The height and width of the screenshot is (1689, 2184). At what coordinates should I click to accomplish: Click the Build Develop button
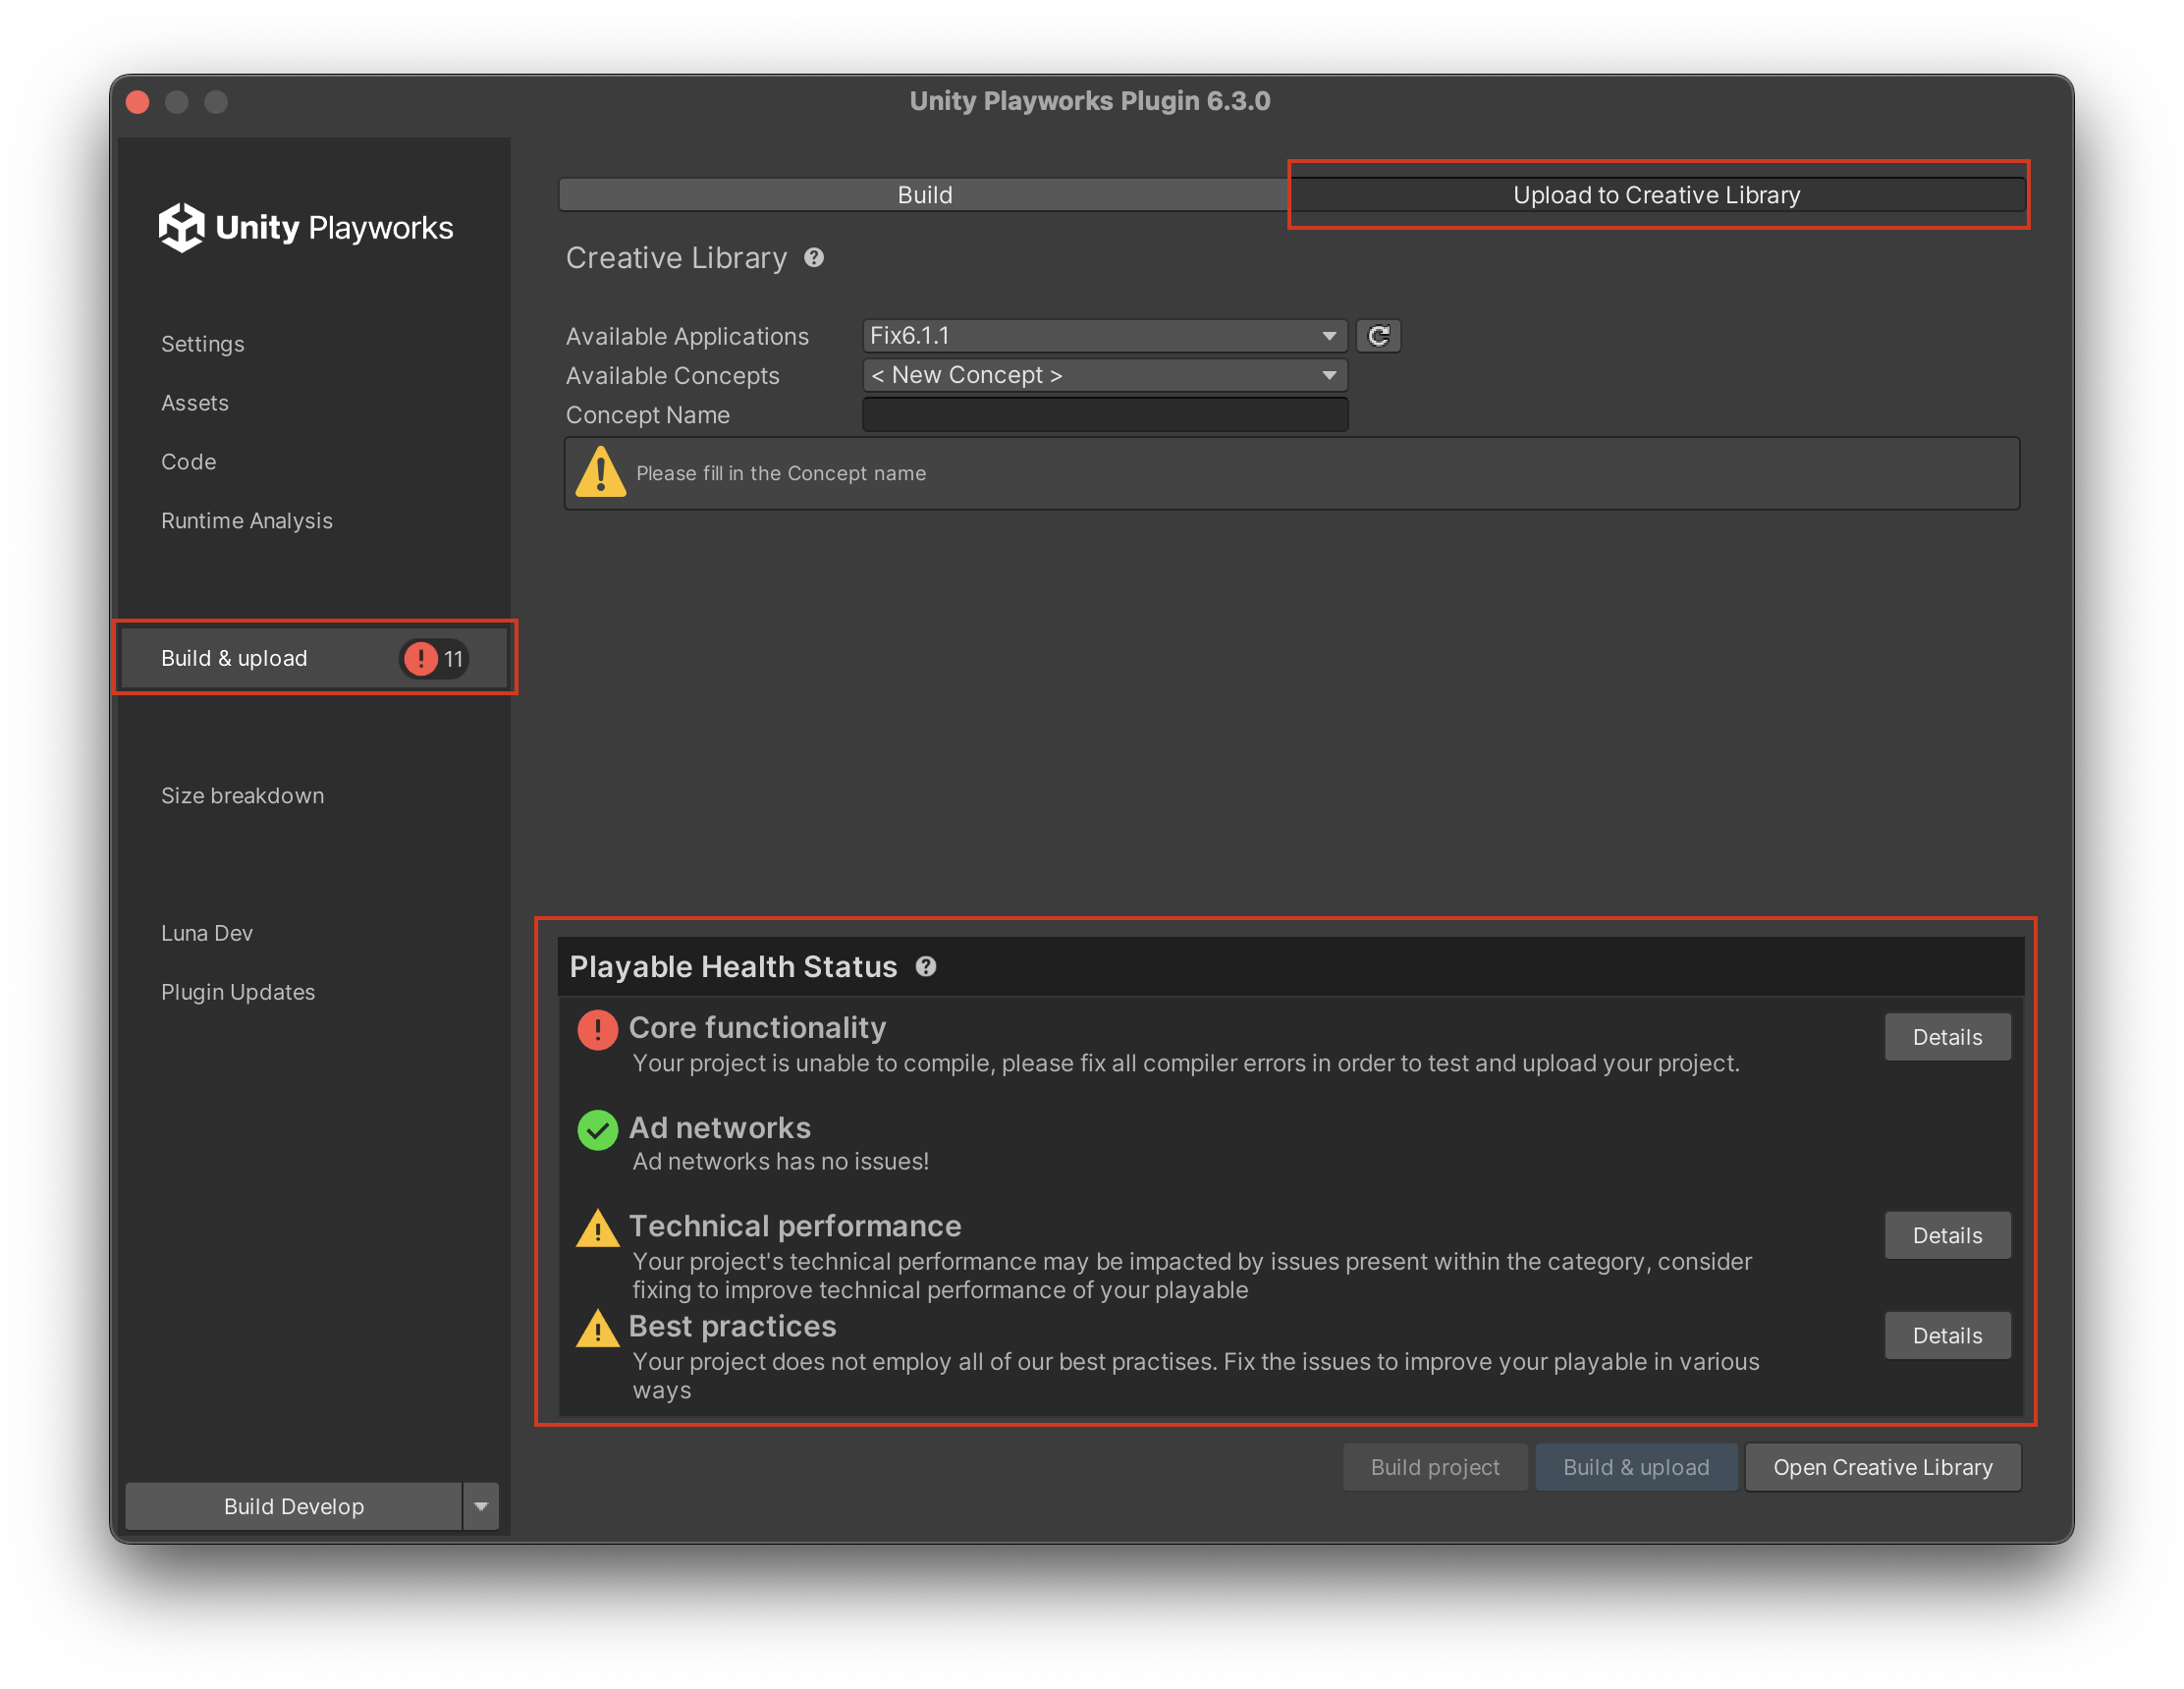[293, 1505]
